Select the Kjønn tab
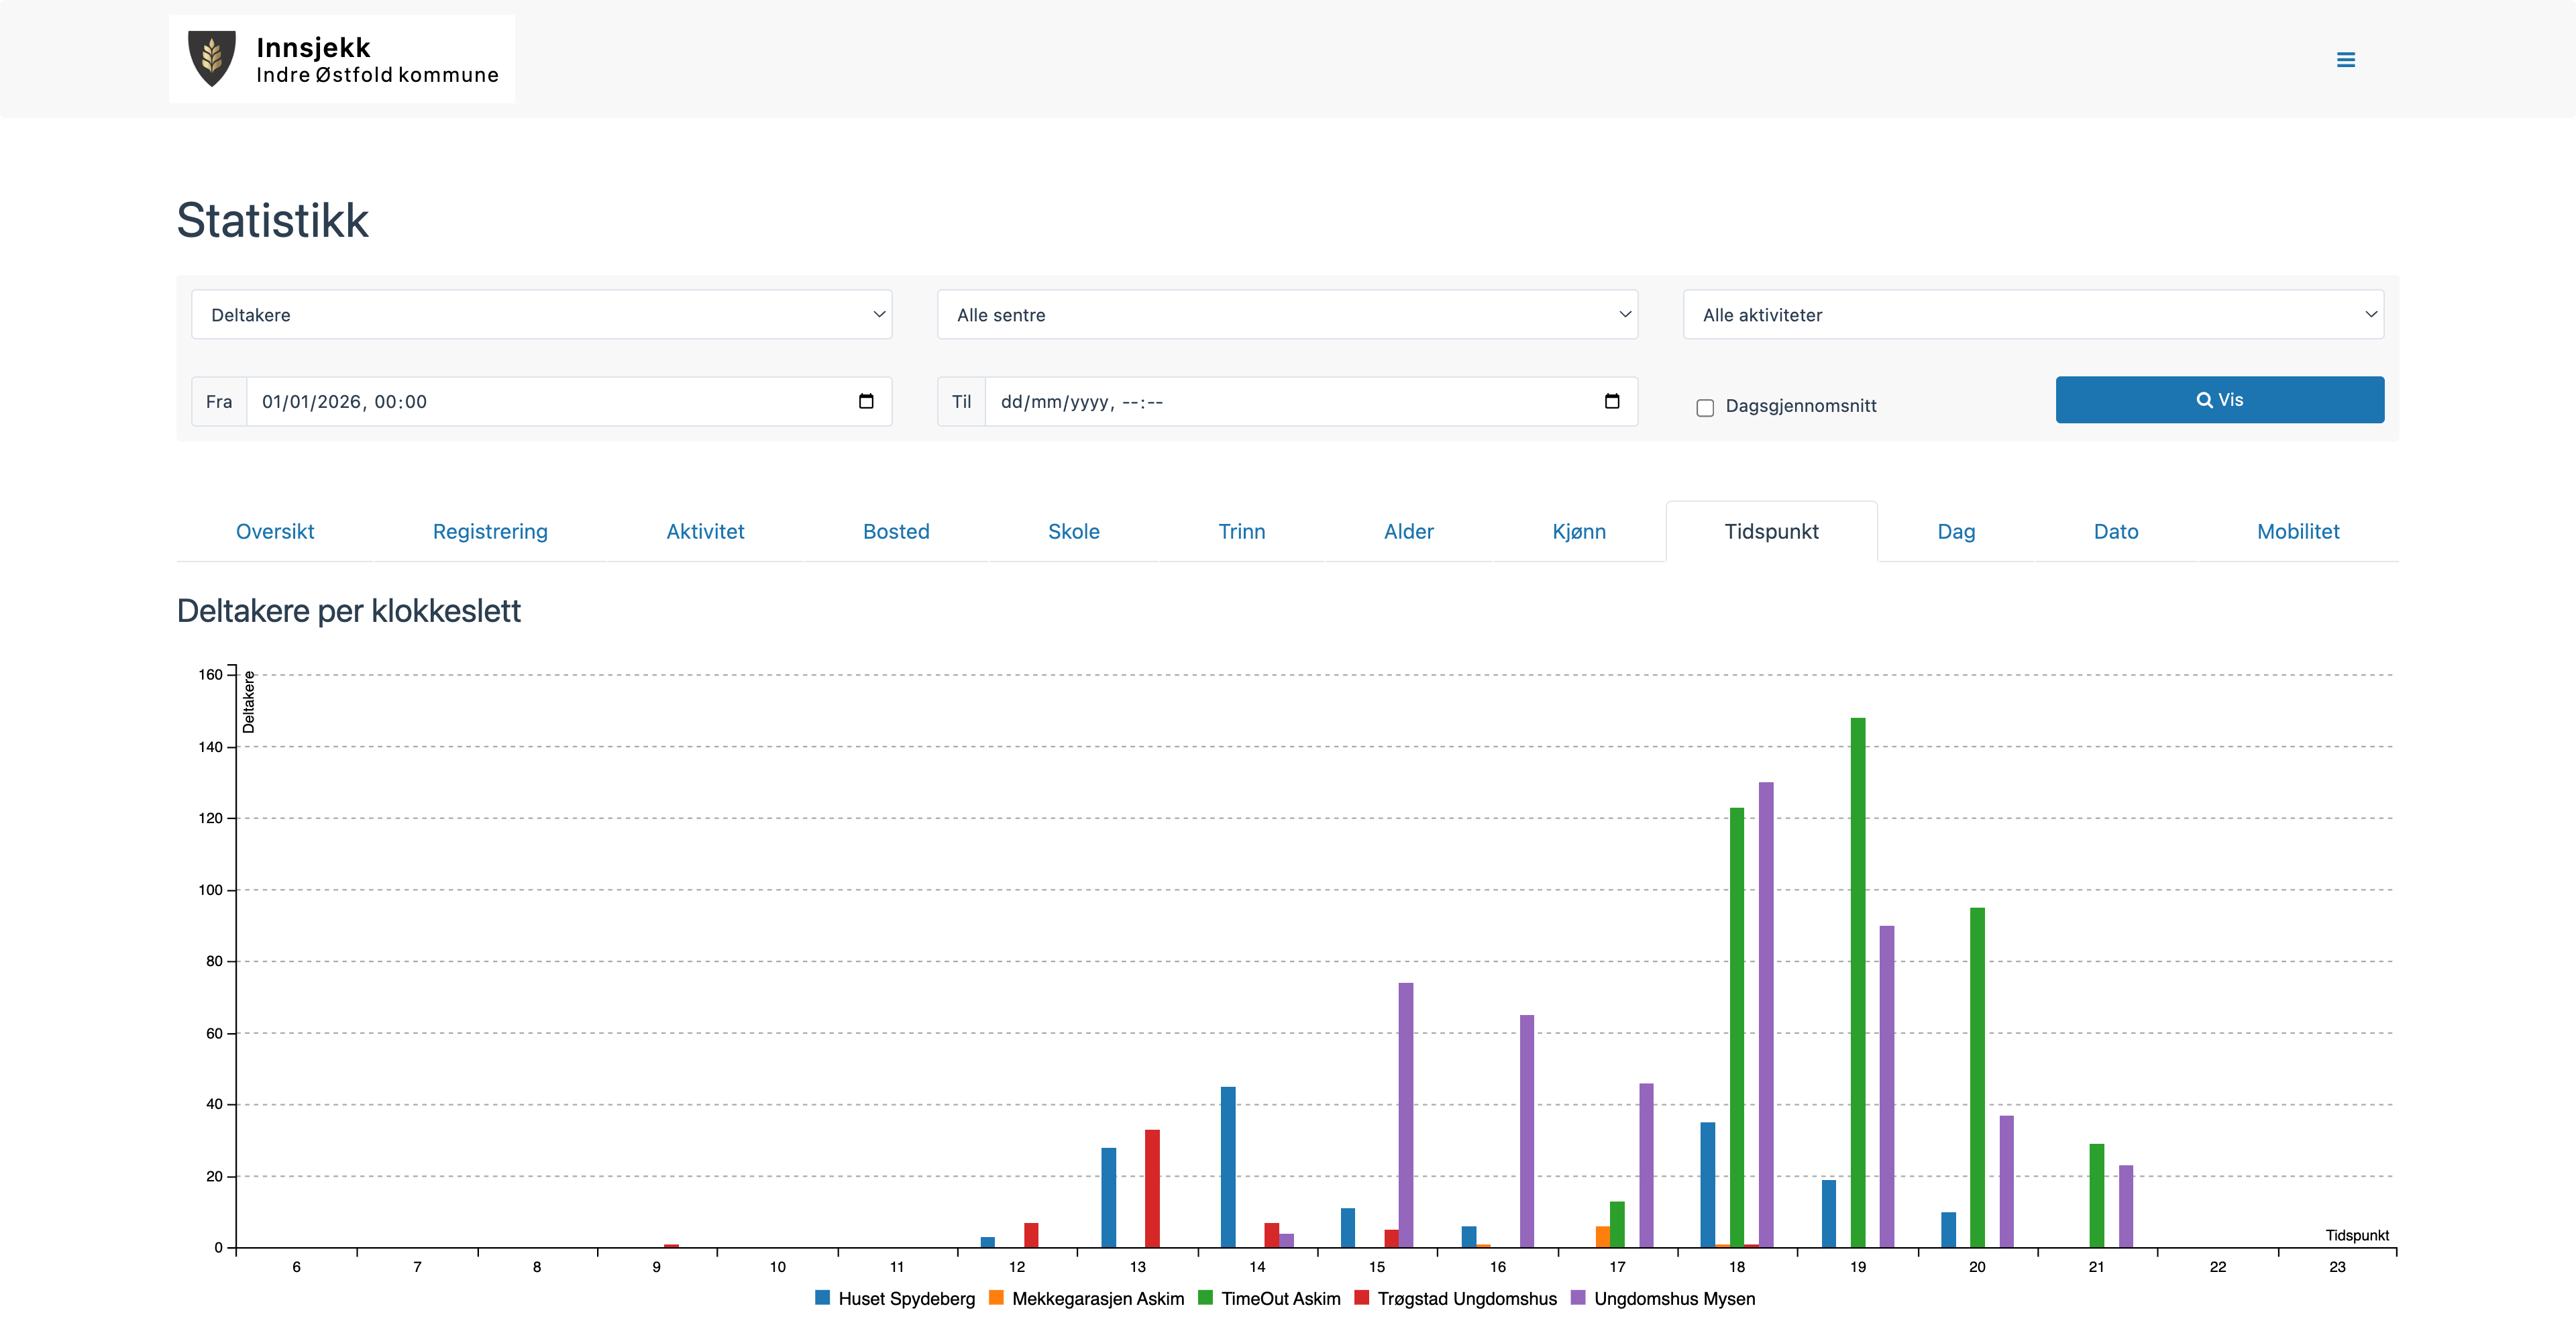This screenshot has width=2576, height=1331. (1578, 532)
